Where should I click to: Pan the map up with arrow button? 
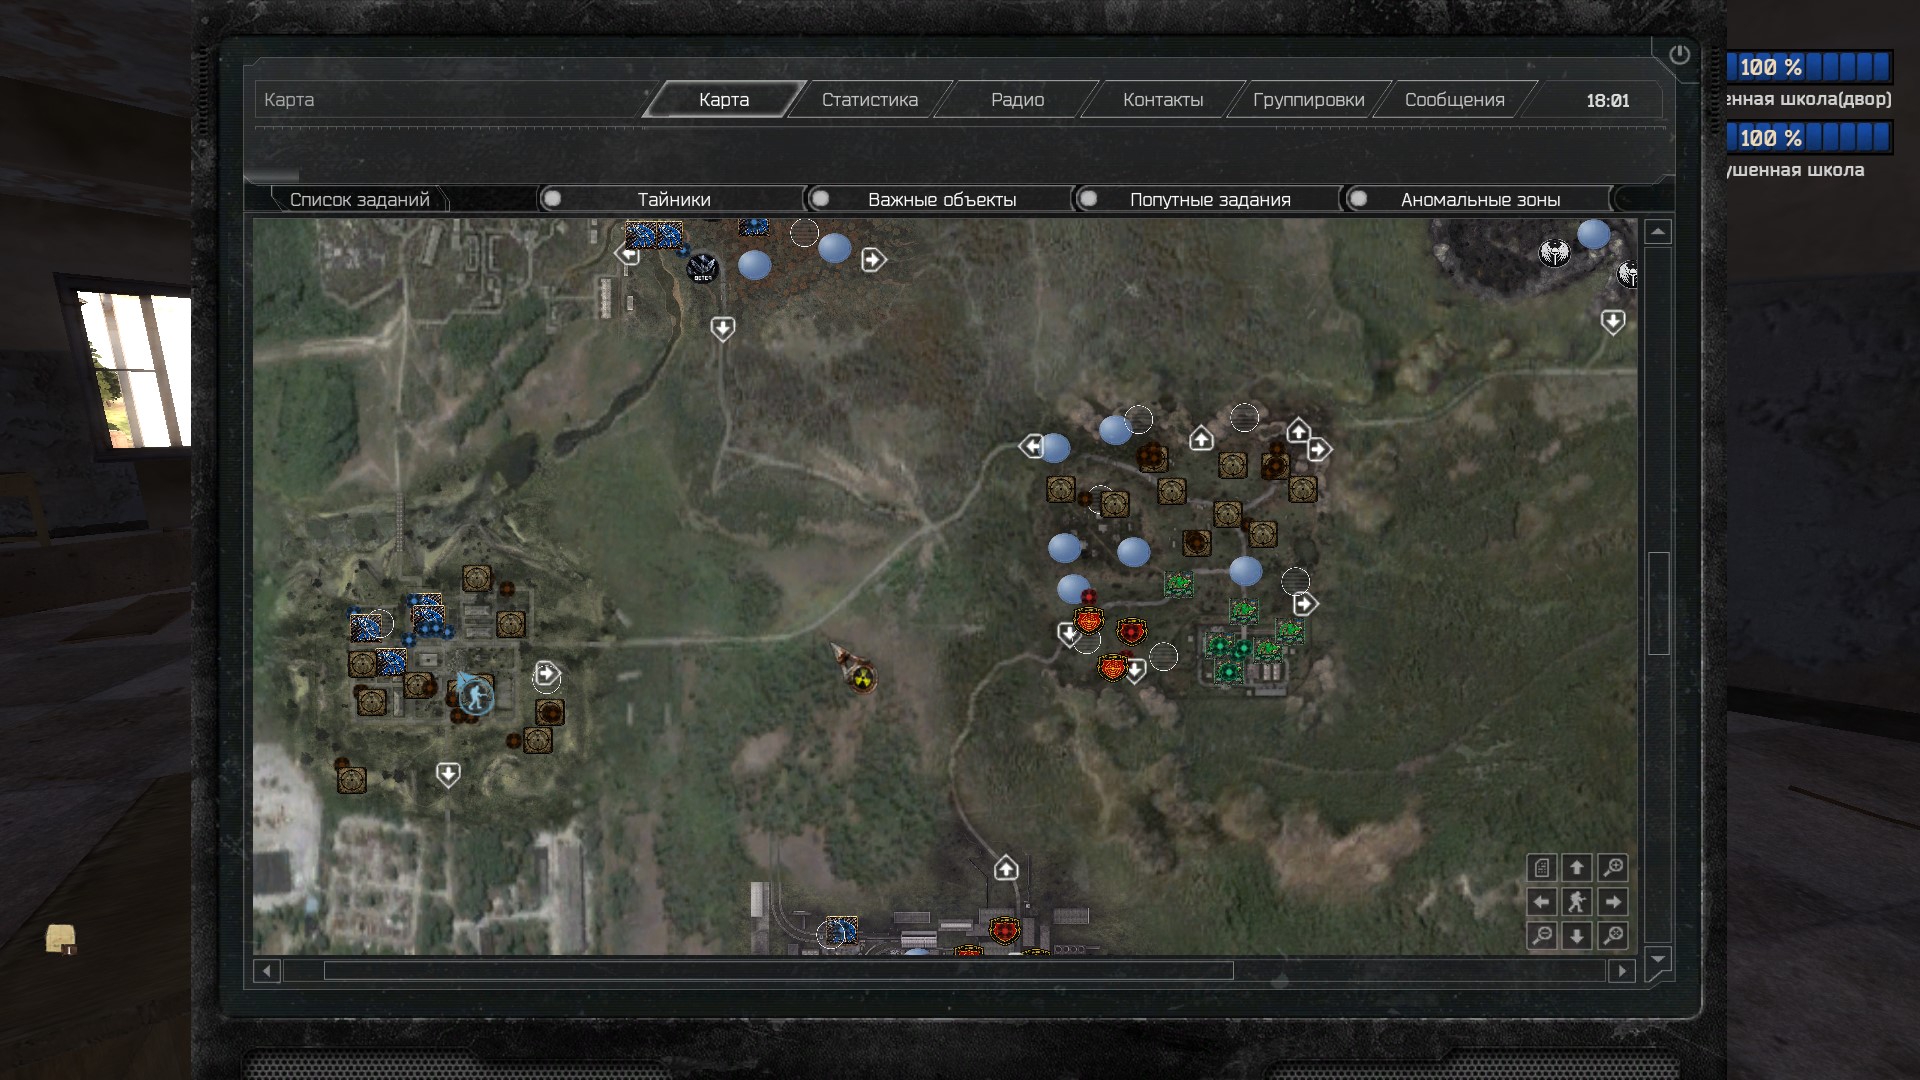pos(1577,867)
